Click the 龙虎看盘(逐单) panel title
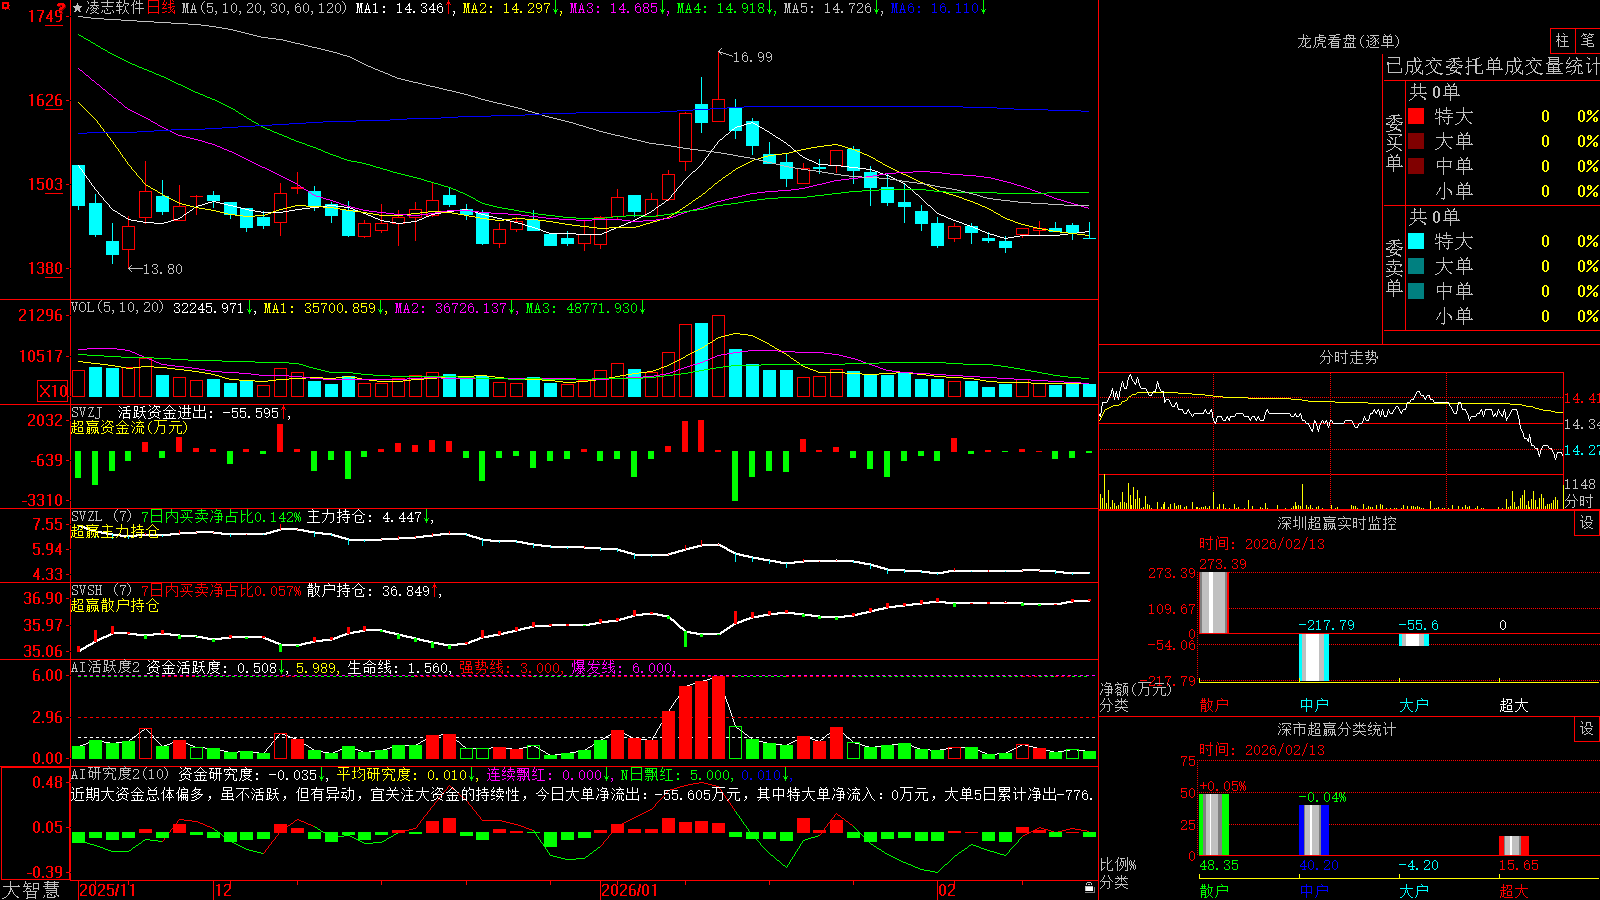1600x900 pixels. tap(1349, 41)
